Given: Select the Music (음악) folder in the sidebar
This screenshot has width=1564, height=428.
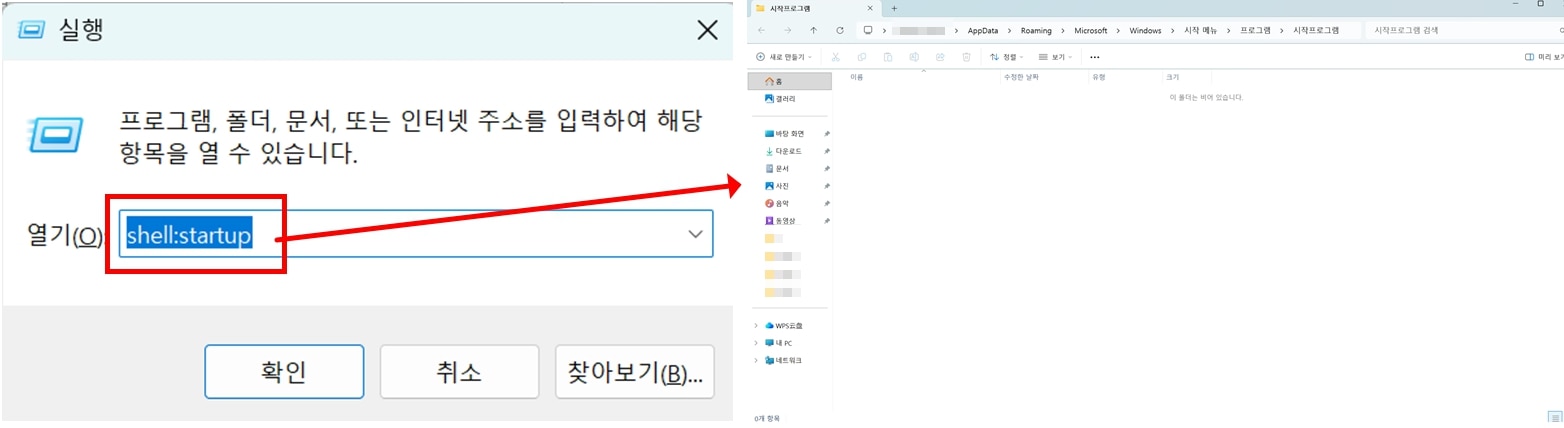Looking at the screenshot, I should pyautogui.click(x=782, y=203).
